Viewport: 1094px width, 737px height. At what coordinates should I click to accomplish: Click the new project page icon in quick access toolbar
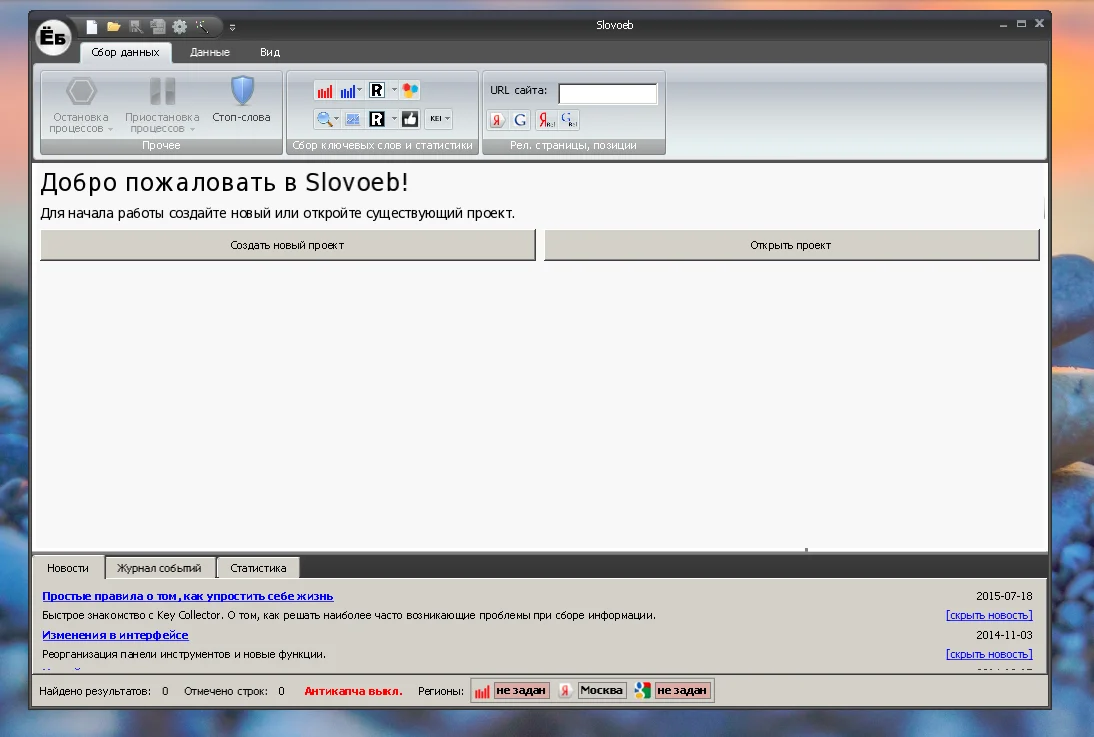point(91,27)
